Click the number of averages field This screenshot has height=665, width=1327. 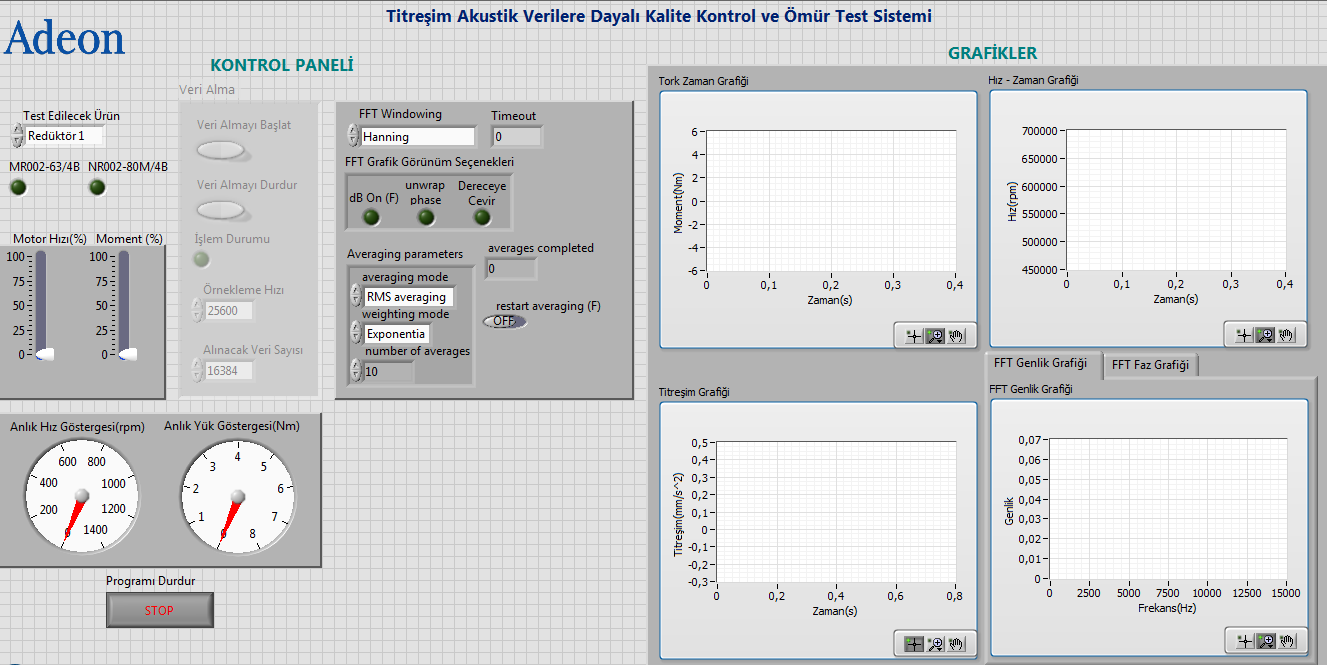388,371
